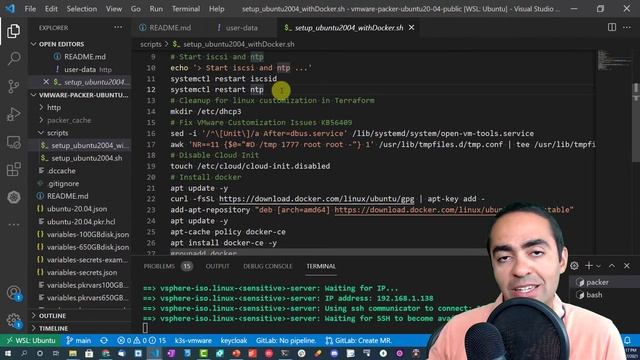Click GitLab: Create MR status item
Image resolution: width=640 pixels, height=360 pixels.
coord(358,340)
